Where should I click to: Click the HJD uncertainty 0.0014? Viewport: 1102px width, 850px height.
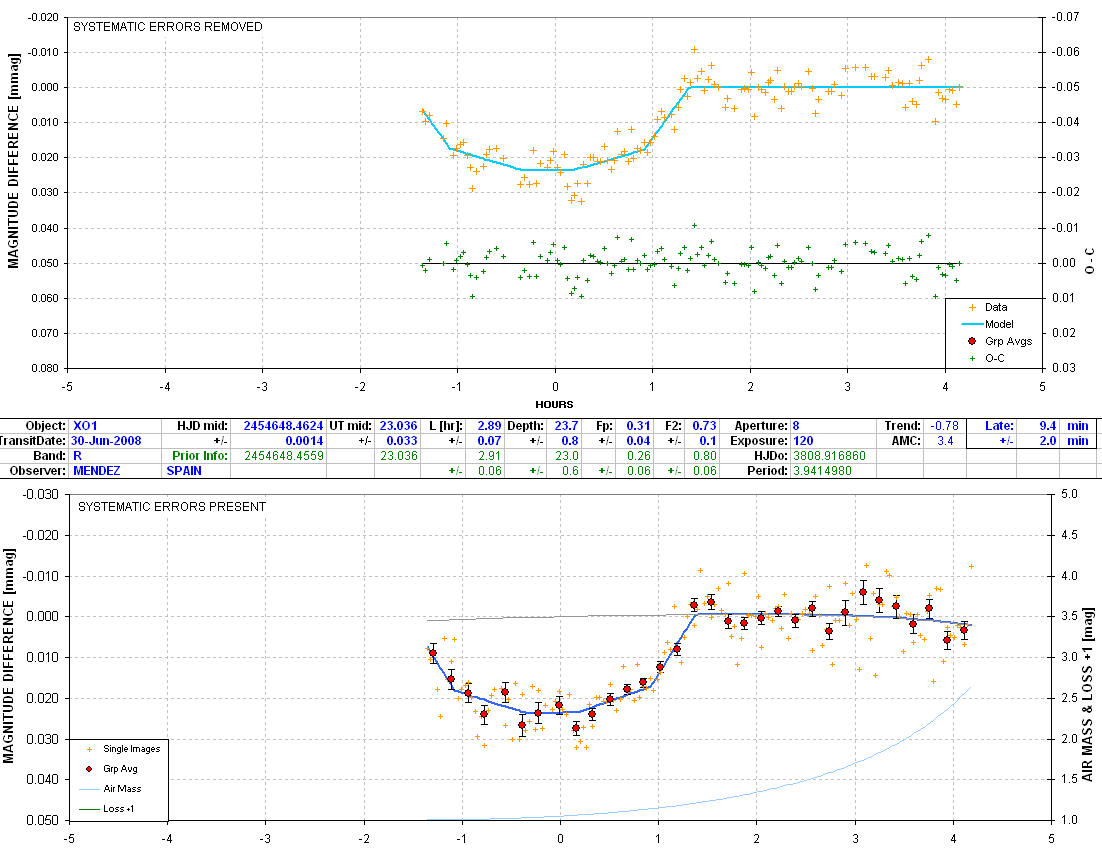[x=304, y=441]
